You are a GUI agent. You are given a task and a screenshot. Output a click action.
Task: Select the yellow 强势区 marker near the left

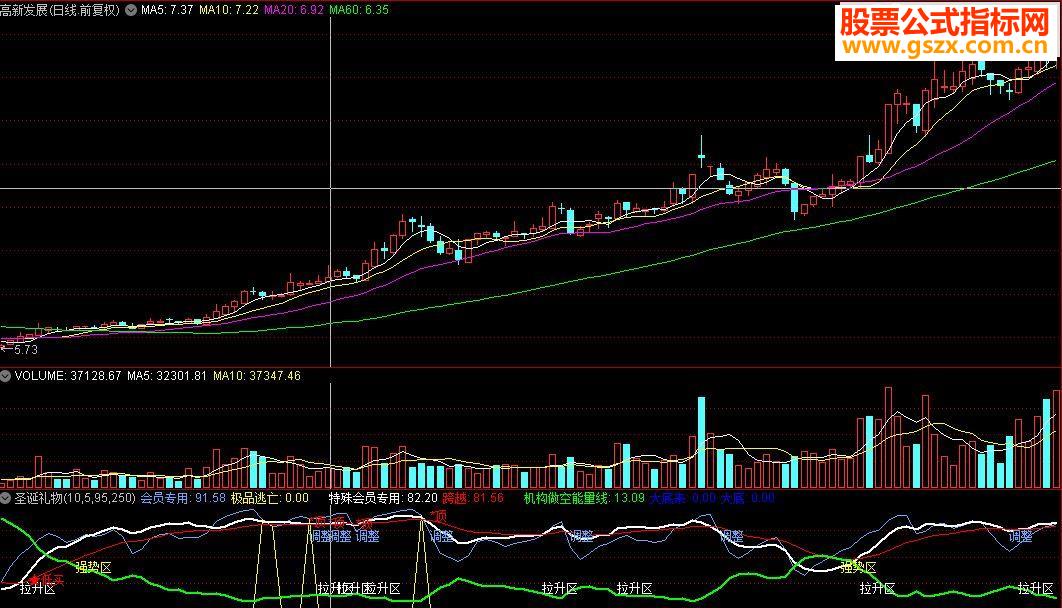[x=93, y=567]
